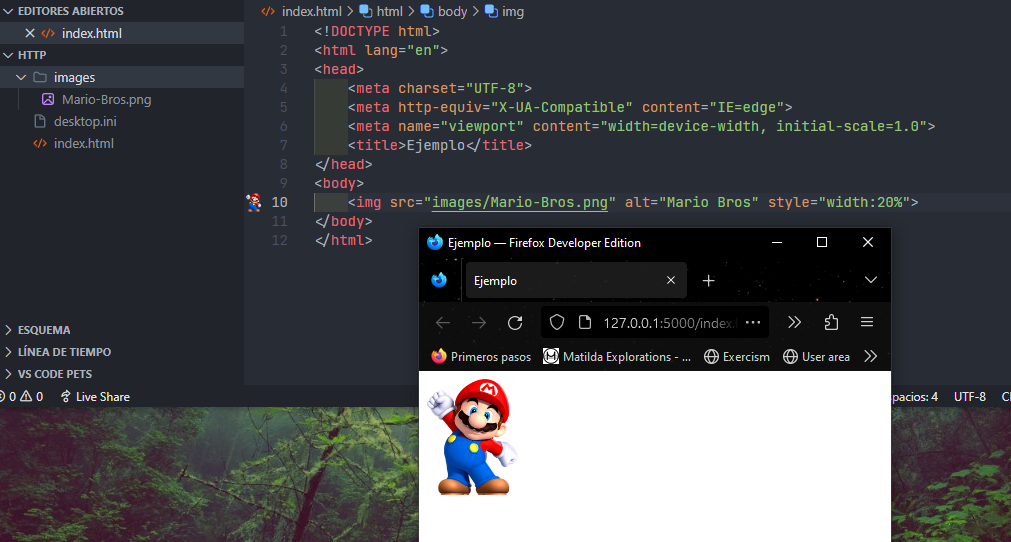Open index.html in the open editors list
The image size is (1011, 542).
coord(92,33)
